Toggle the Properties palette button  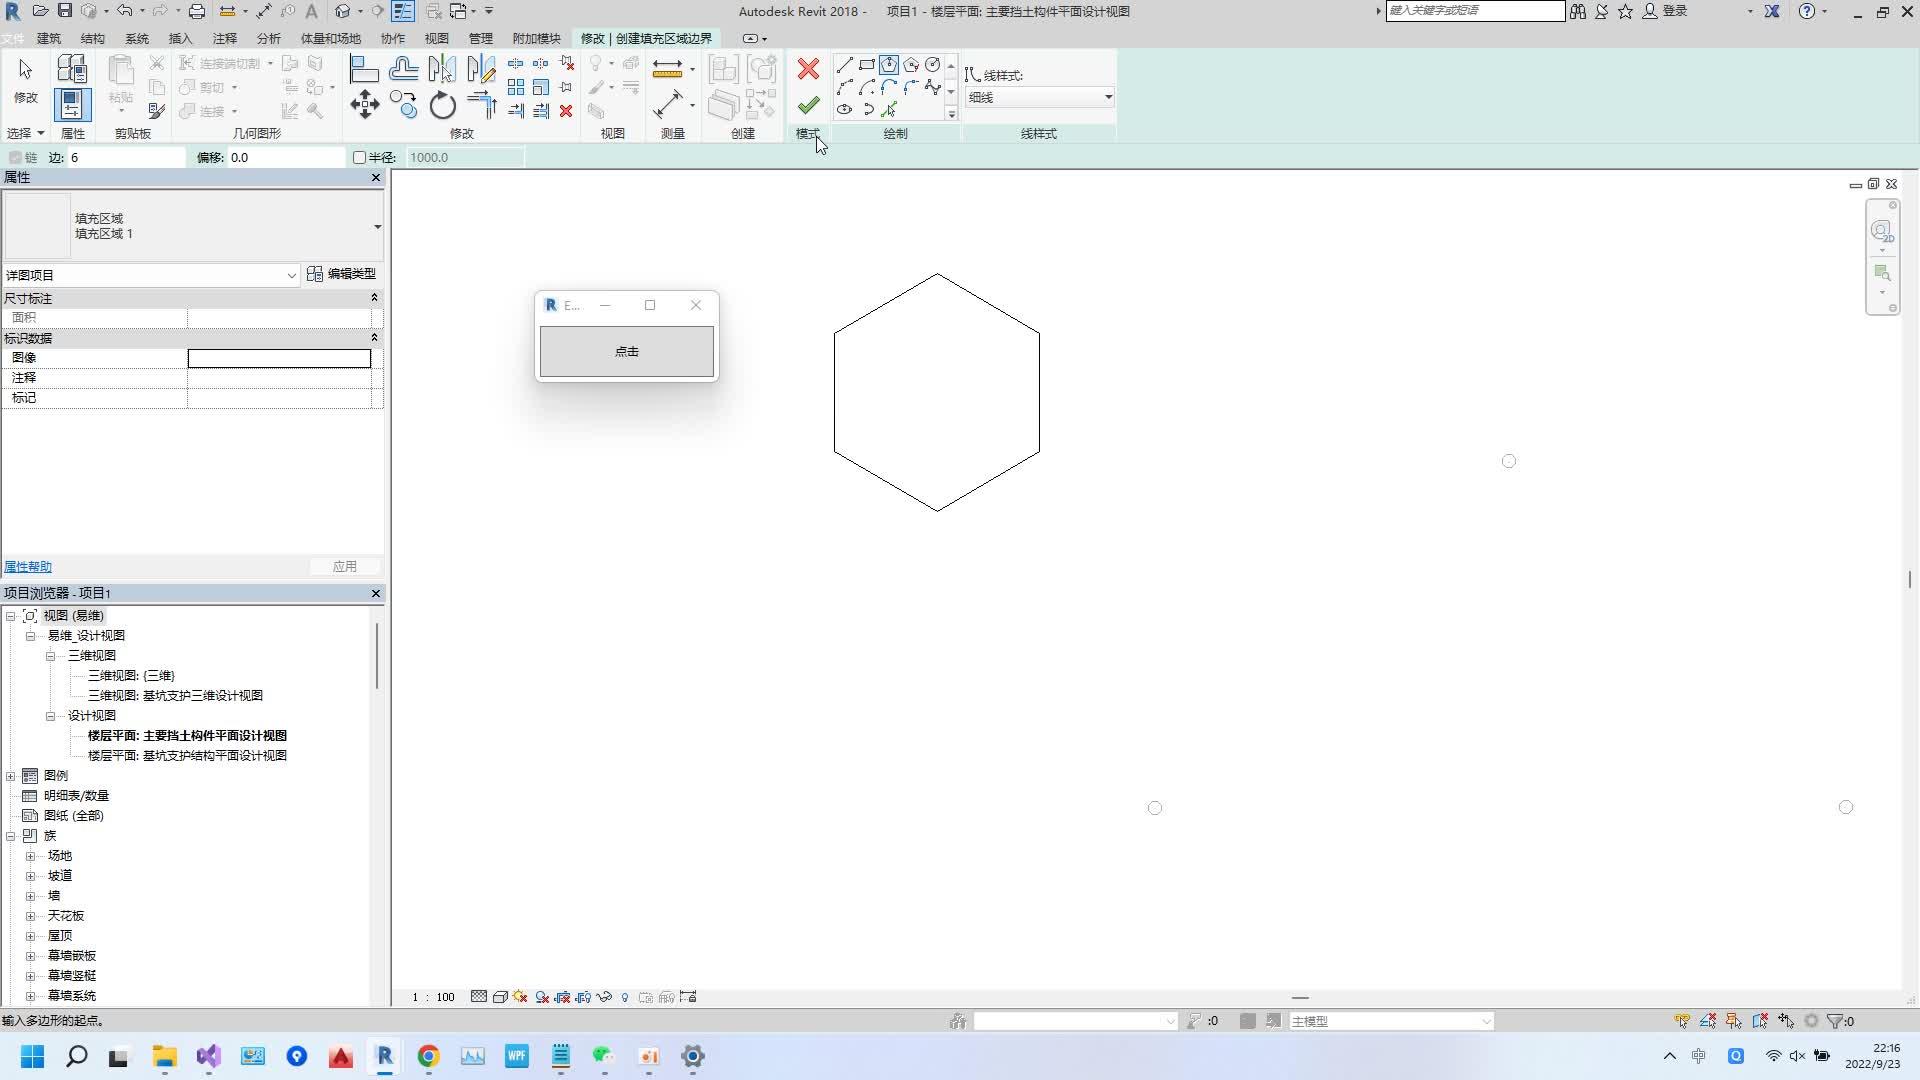click(x=72, y=104)
